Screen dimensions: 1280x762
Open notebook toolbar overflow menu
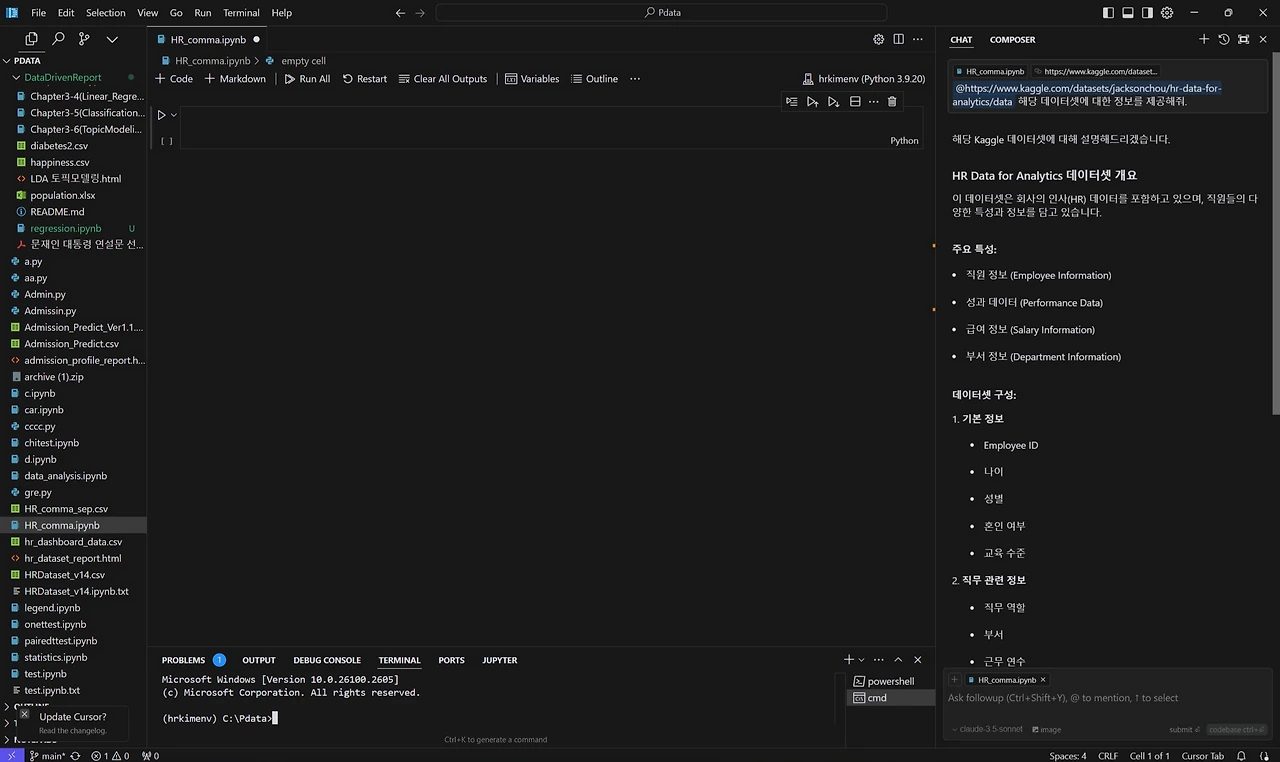pos(635,79)
